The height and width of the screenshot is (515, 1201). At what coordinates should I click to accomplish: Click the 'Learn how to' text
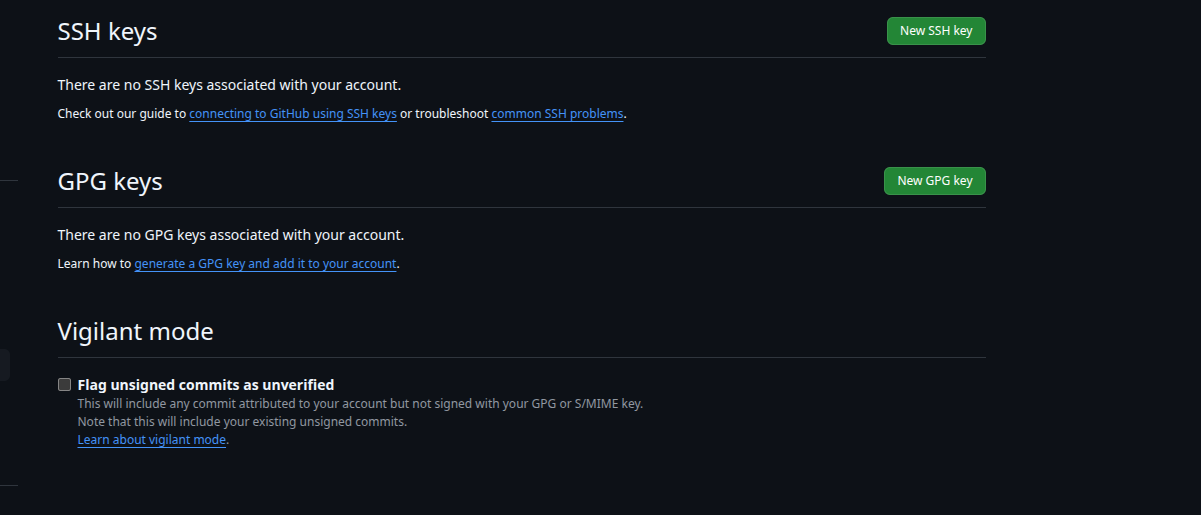pos(94,264)
